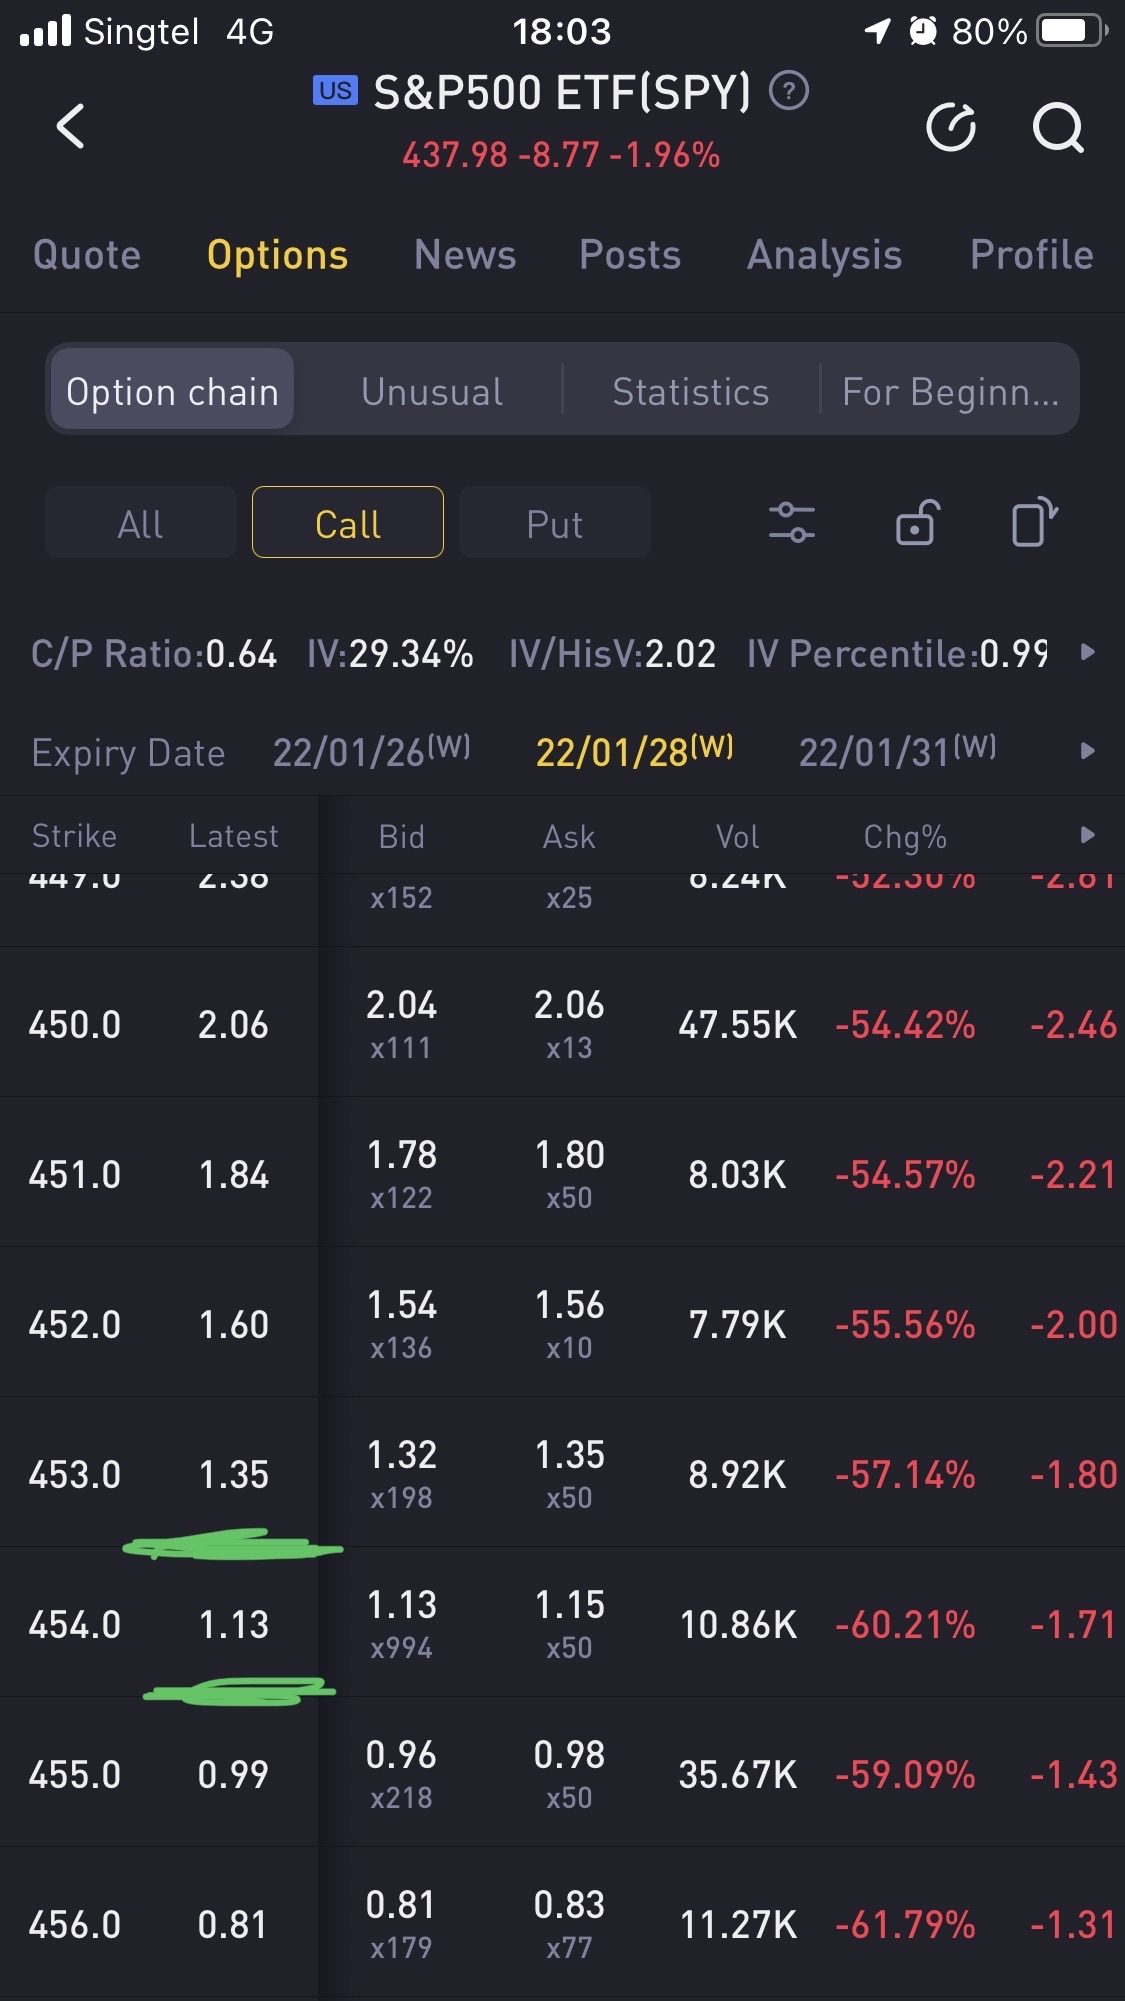Tap the rotate screen icon
This screenshot has height=2001, width=1125.
pyautogui.click(x=1034, y=522)
